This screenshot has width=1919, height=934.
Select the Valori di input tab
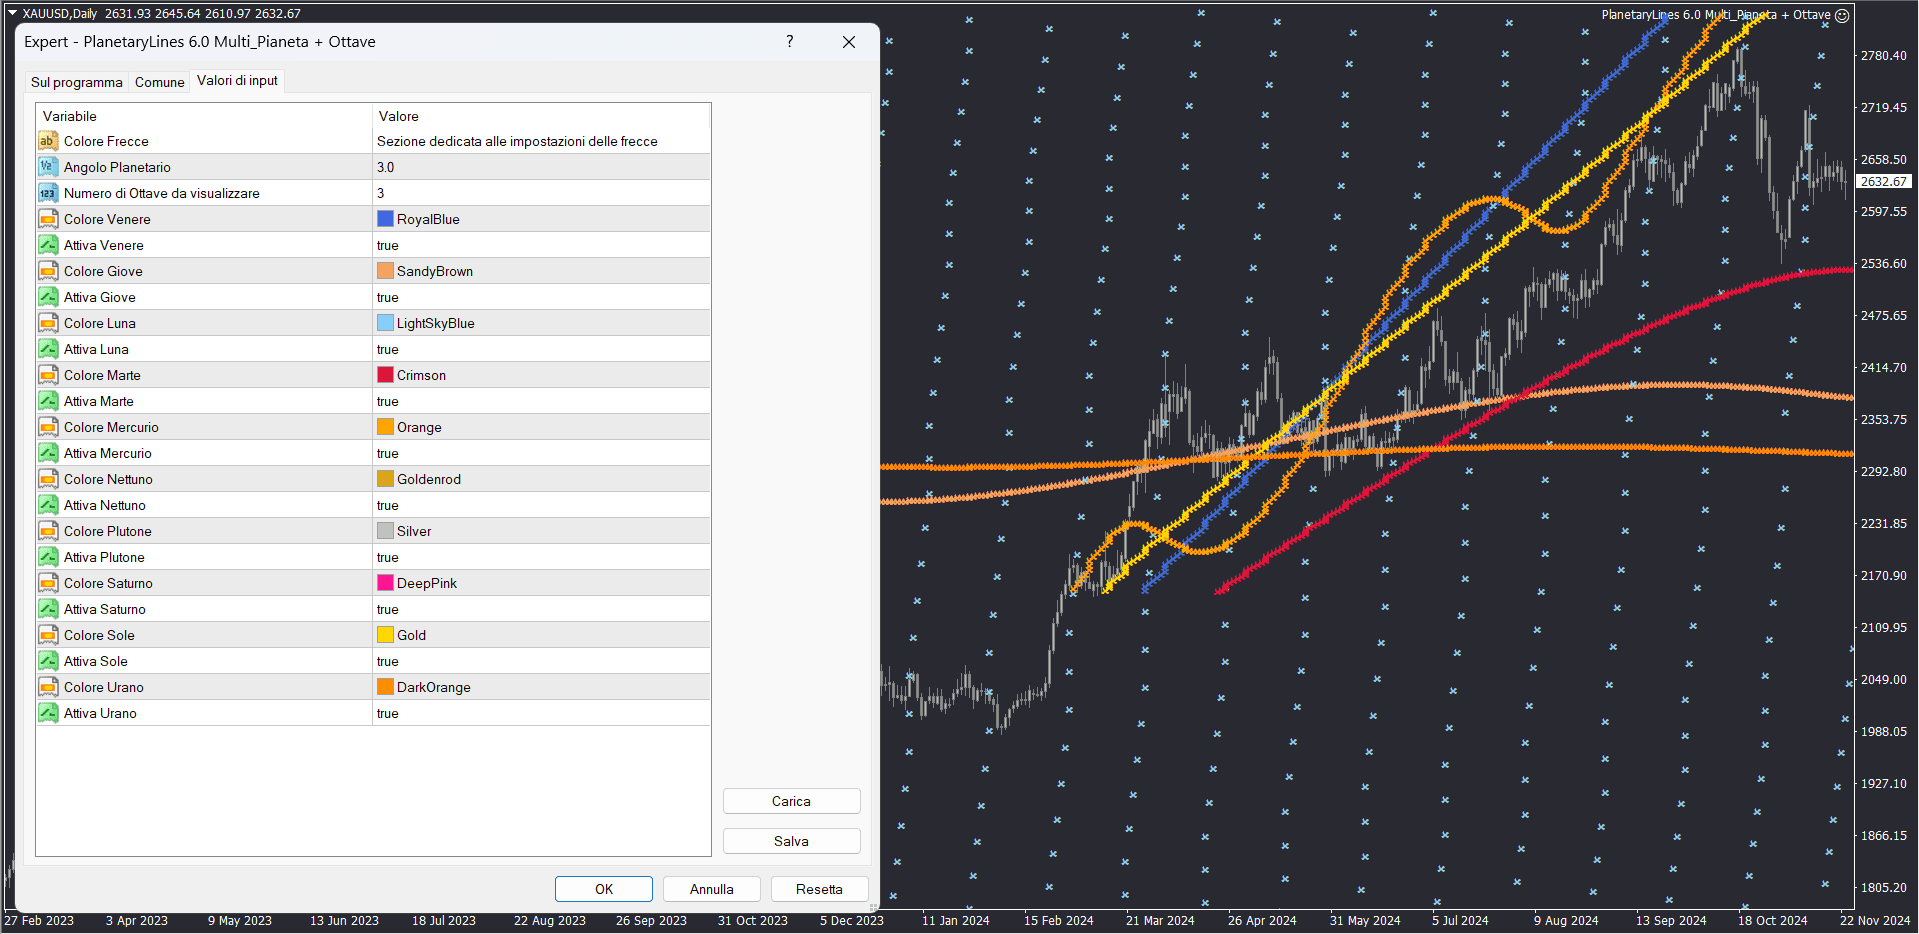[237, 80]
